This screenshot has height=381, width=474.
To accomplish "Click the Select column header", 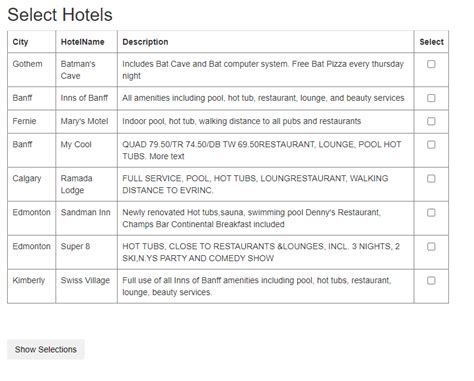I will (x=431, y=42).
